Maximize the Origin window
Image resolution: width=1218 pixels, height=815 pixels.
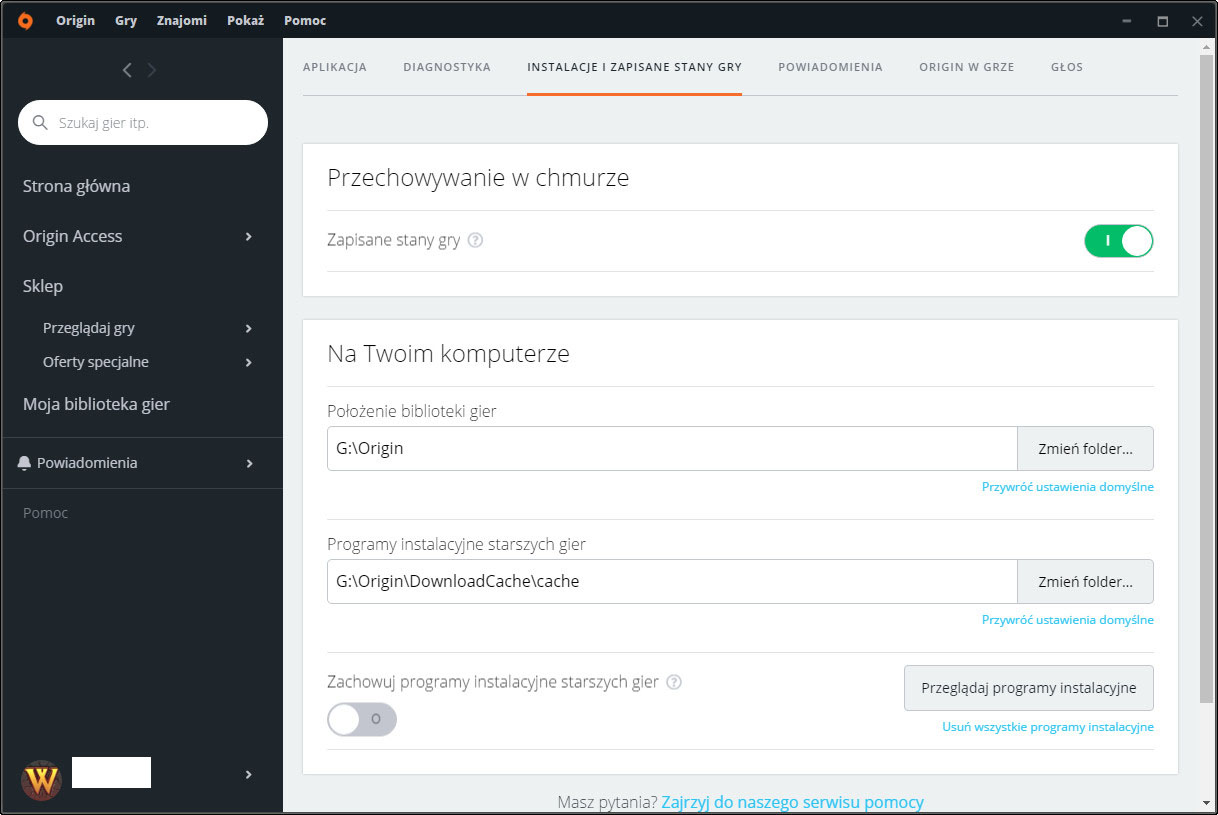[1162, 21]
